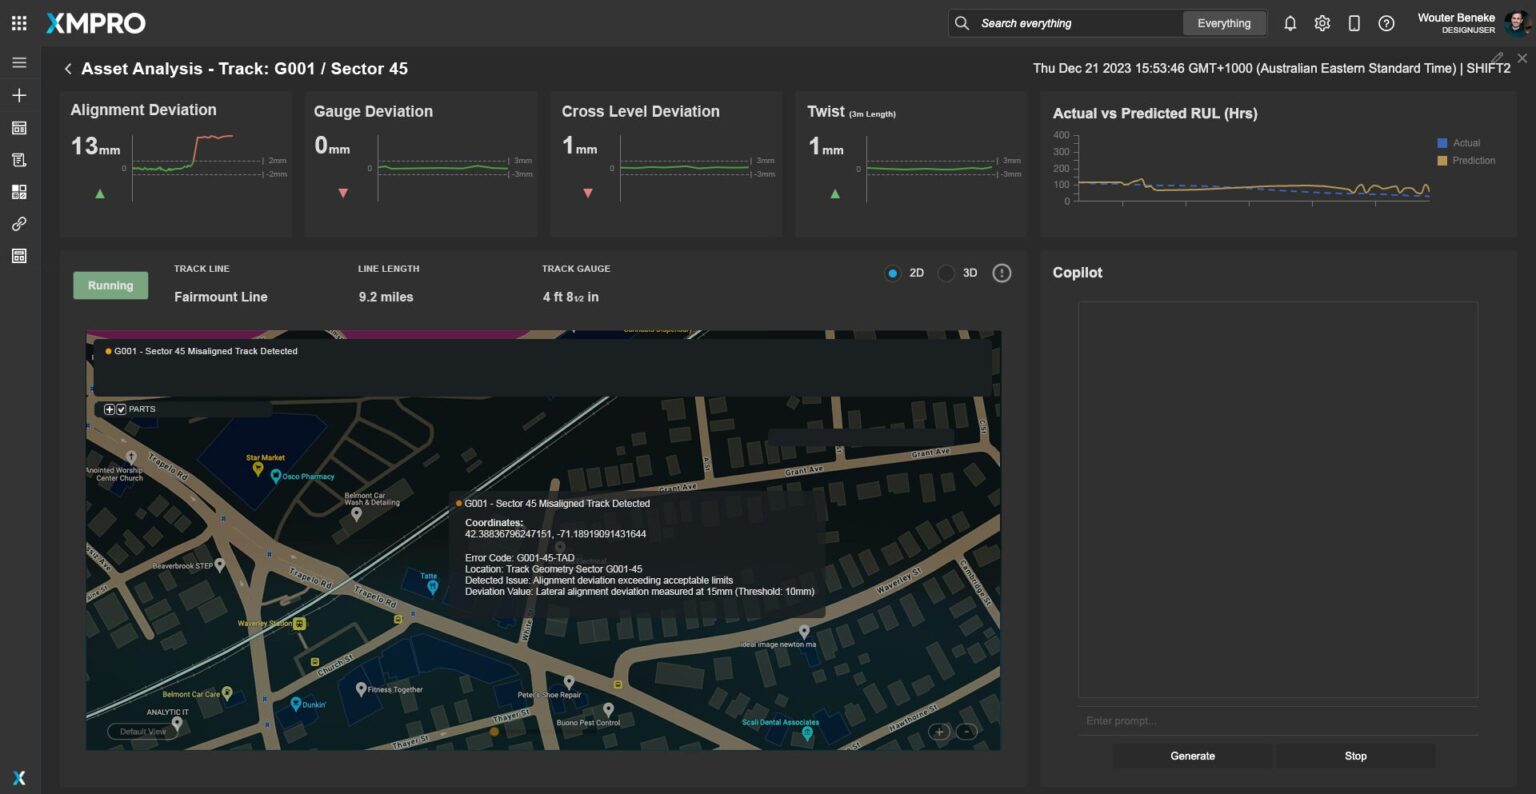Click the alert exclamation icon beside 3D
The height and width of the screenshot is (794, 1536).
[x=1001, y=273]
